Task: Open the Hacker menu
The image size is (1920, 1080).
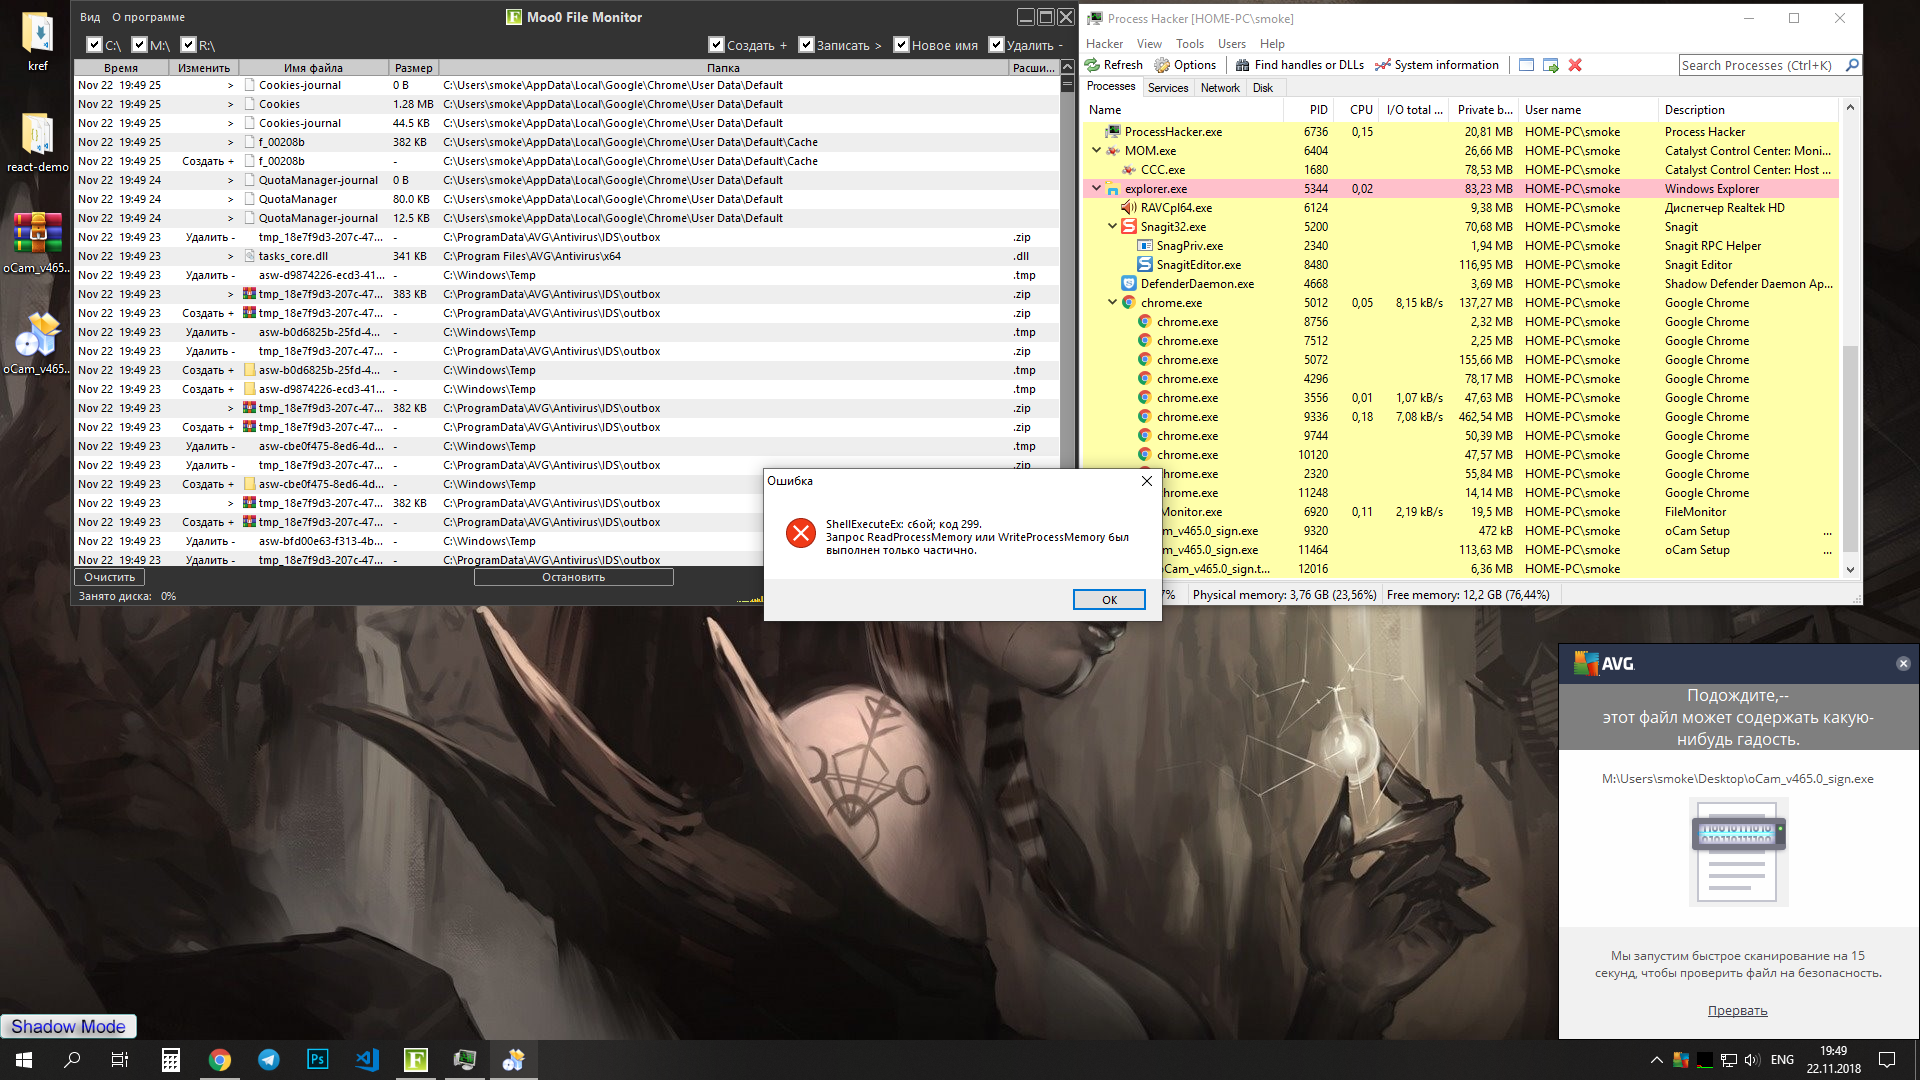Action: pos(1104,44)
